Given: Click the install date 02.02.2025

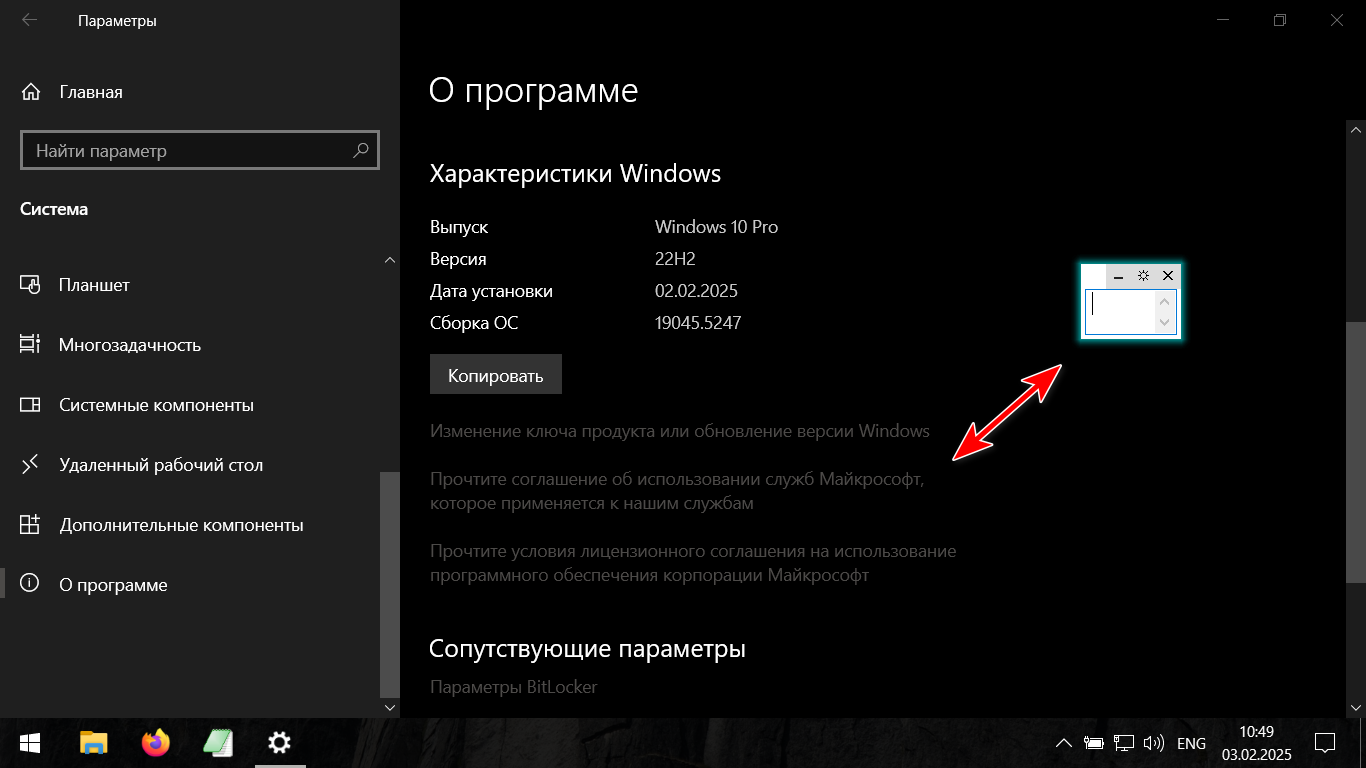Looking at the screenshot, I should click(696, 291).
